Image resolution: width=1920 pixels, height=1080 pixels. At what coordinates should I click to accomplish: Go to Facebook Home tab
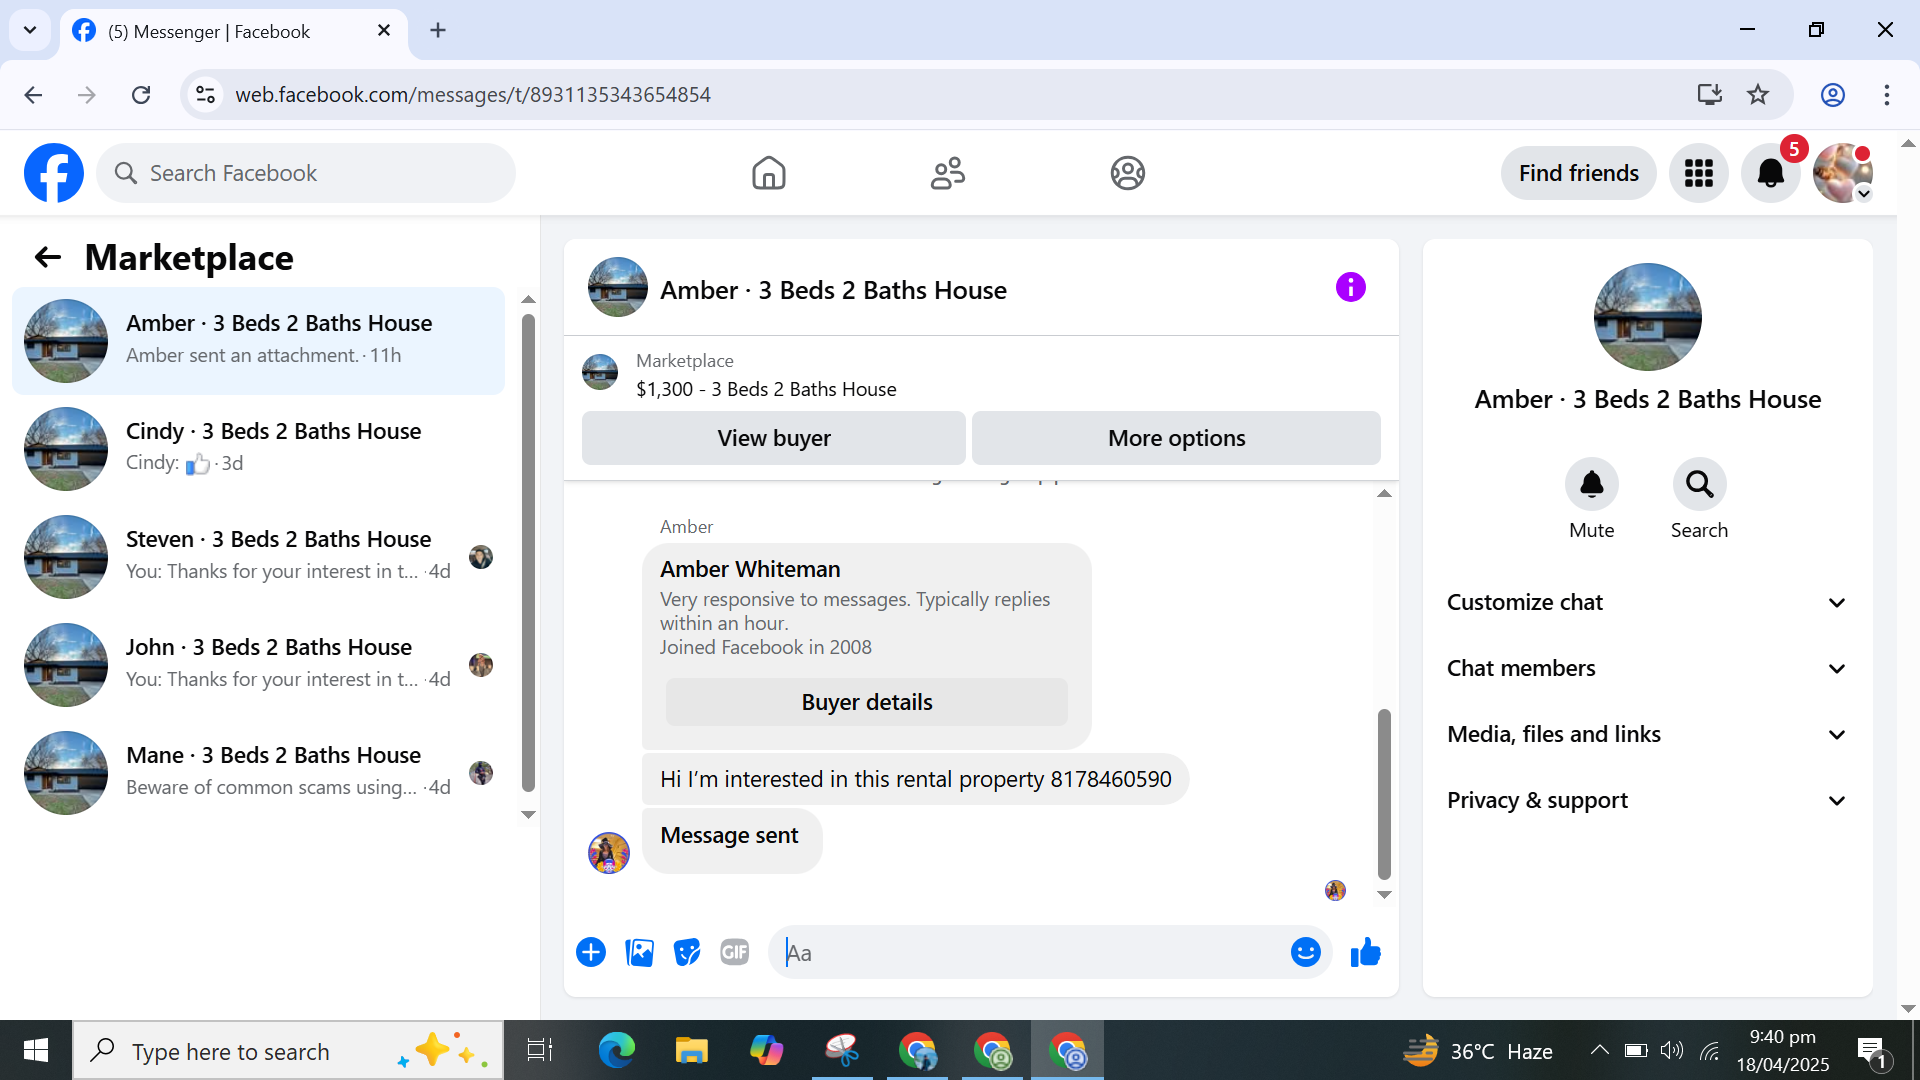tap(768, 173)
